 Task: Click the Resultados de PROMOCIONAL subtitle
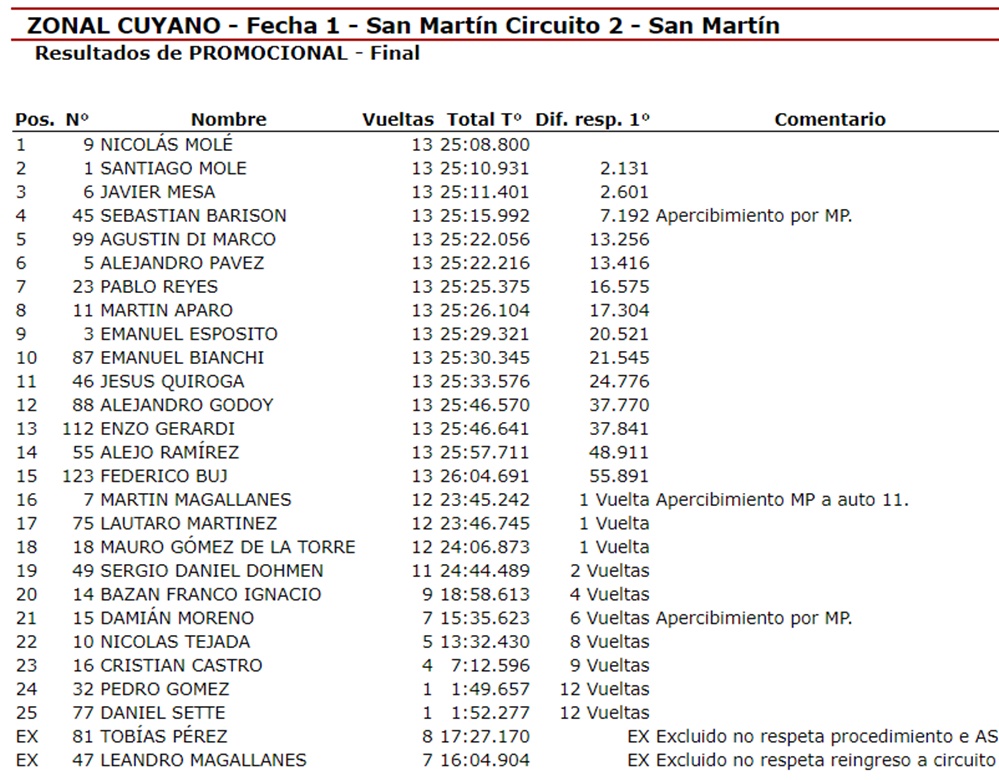227,53
